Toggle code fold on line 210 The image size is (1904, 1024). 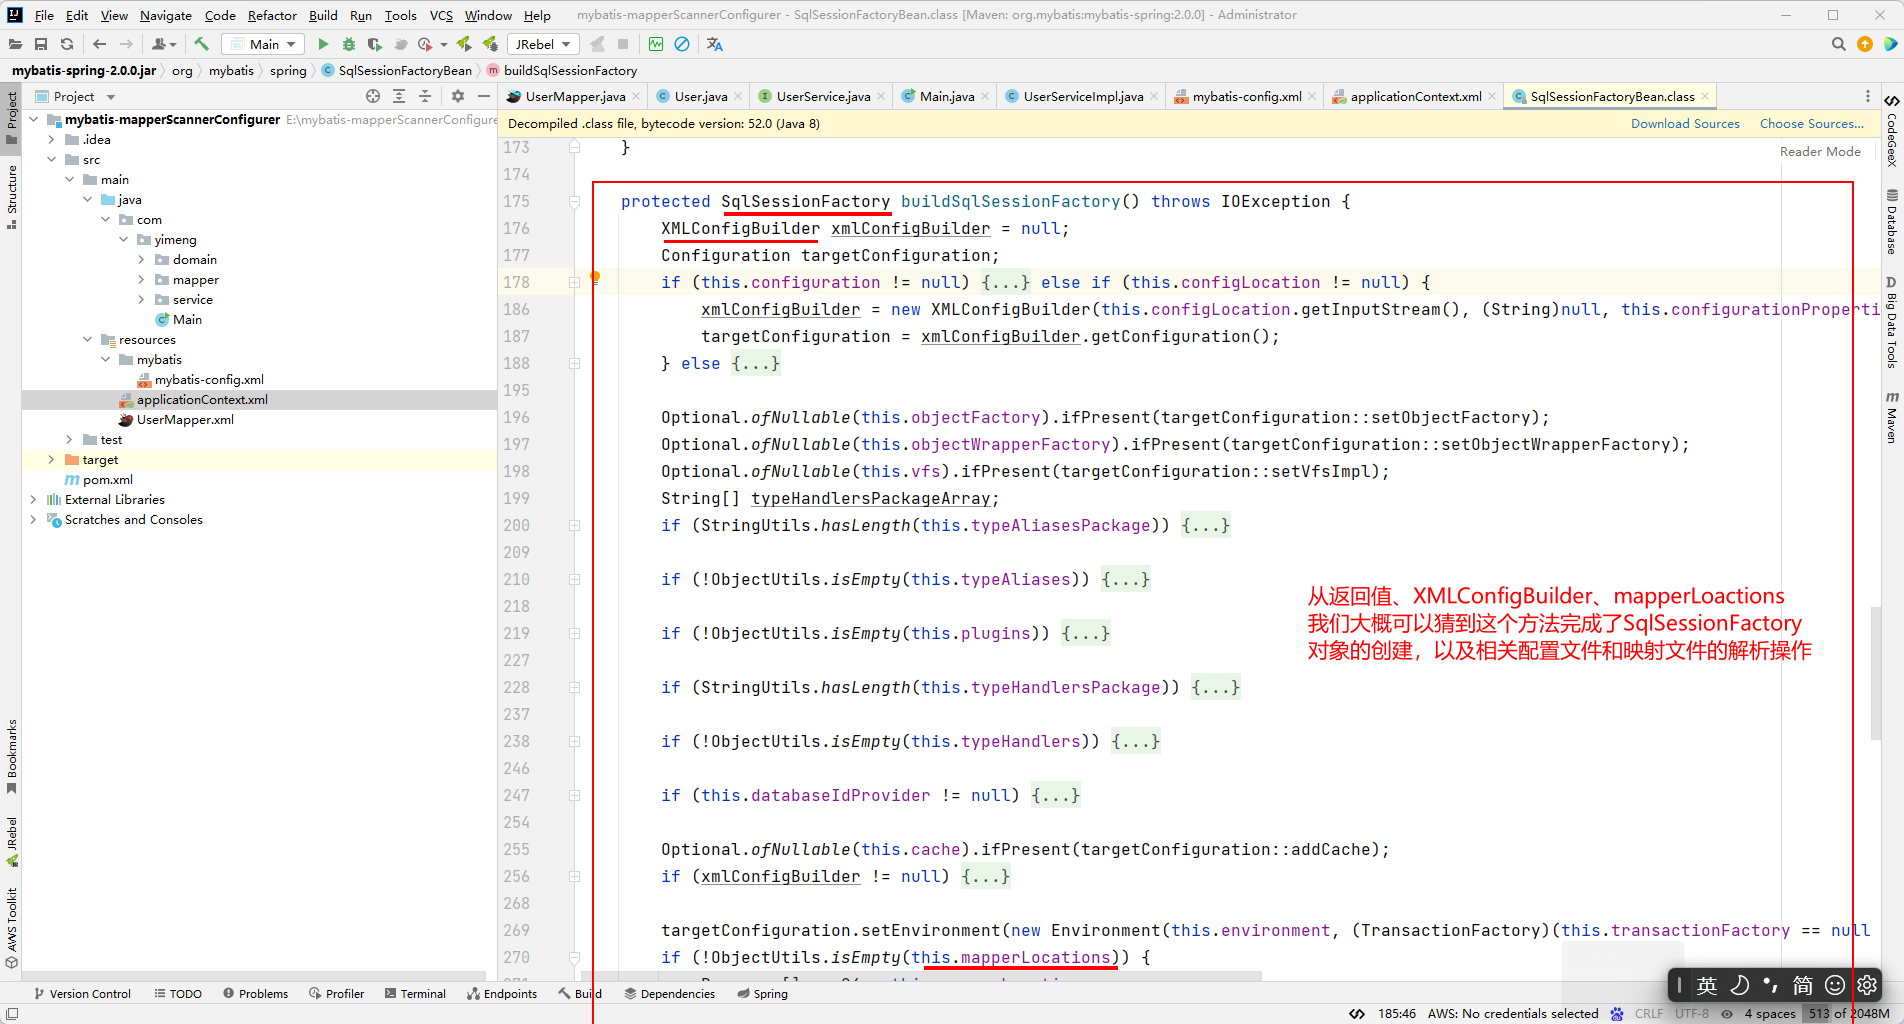pyautogui.click(x=574, y=579)
